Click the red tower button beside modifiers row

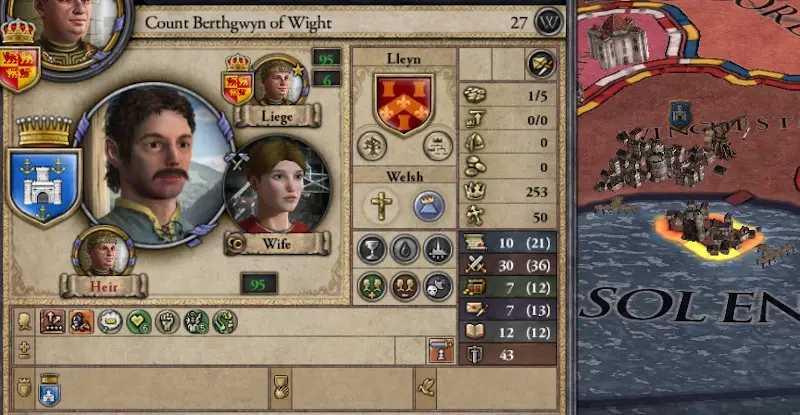pos(441,350)
